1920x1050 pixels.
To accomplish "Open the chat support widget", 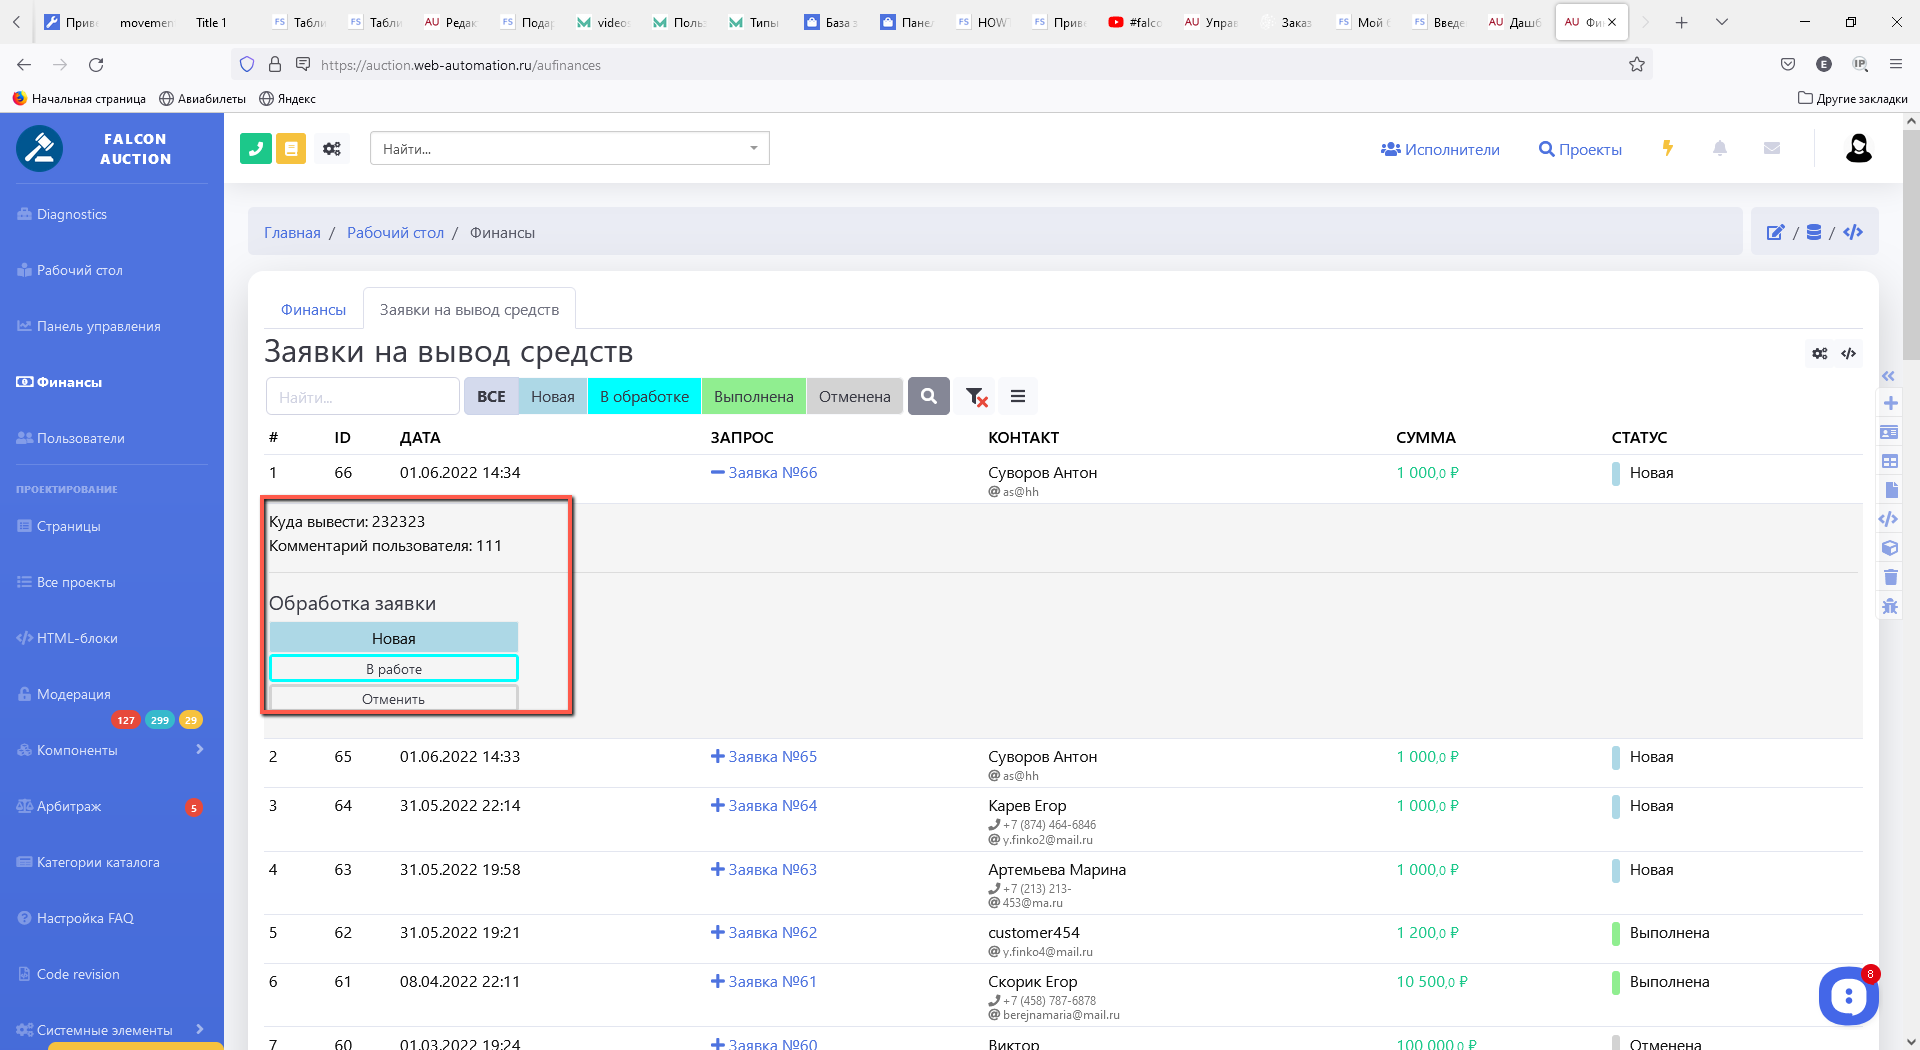I will (1847, 995).
